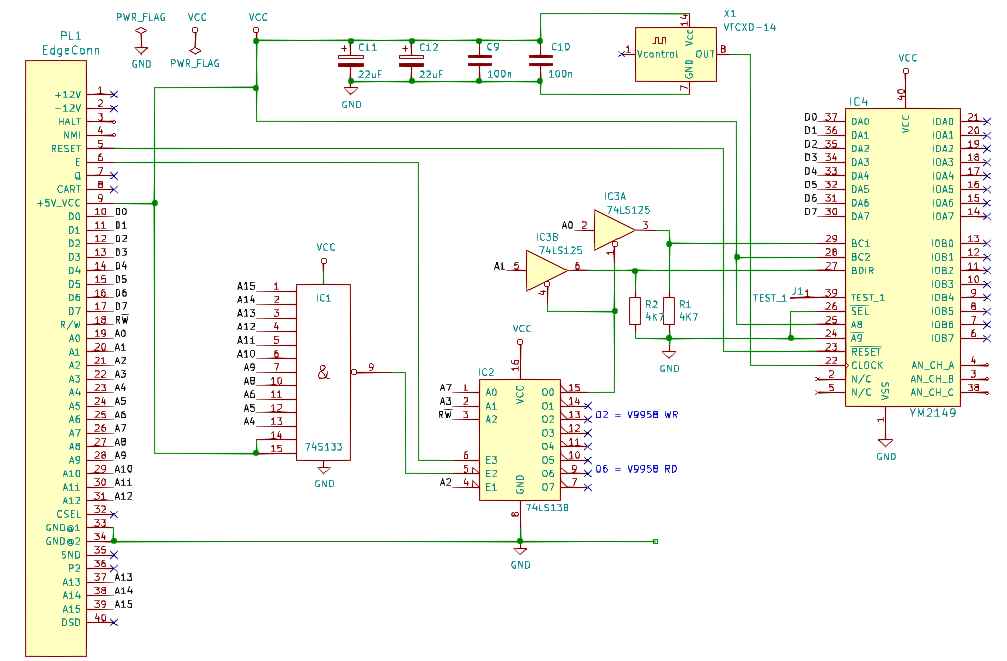Click the '74S133' part value text
The height and width of the screenshot is (661, 1007).
[x=324, y=447]
